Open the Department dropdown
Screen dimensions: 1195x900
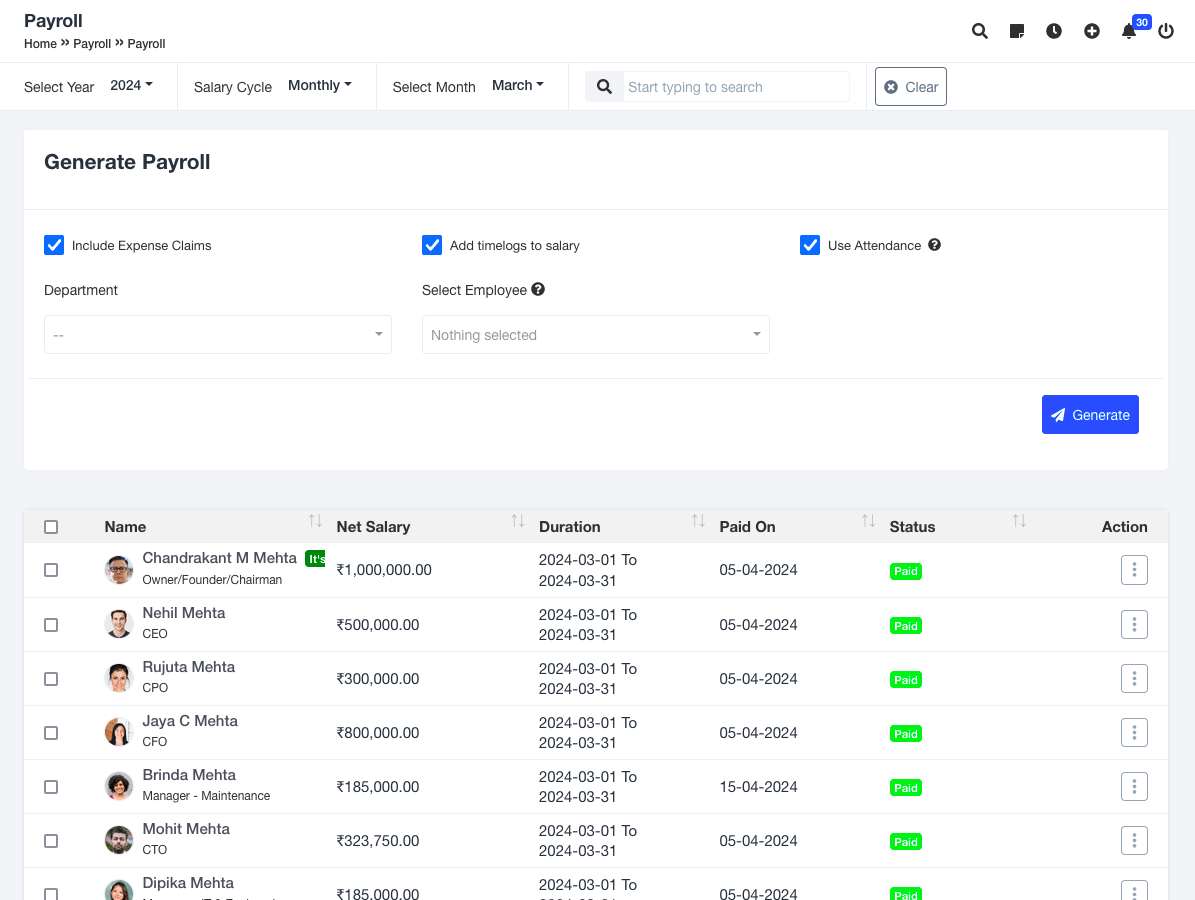click(x=217, y=334)
